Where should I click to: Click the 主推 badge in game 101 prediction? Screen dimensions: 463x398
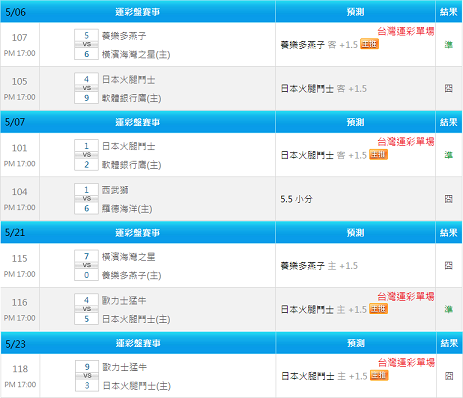(378, 155)
